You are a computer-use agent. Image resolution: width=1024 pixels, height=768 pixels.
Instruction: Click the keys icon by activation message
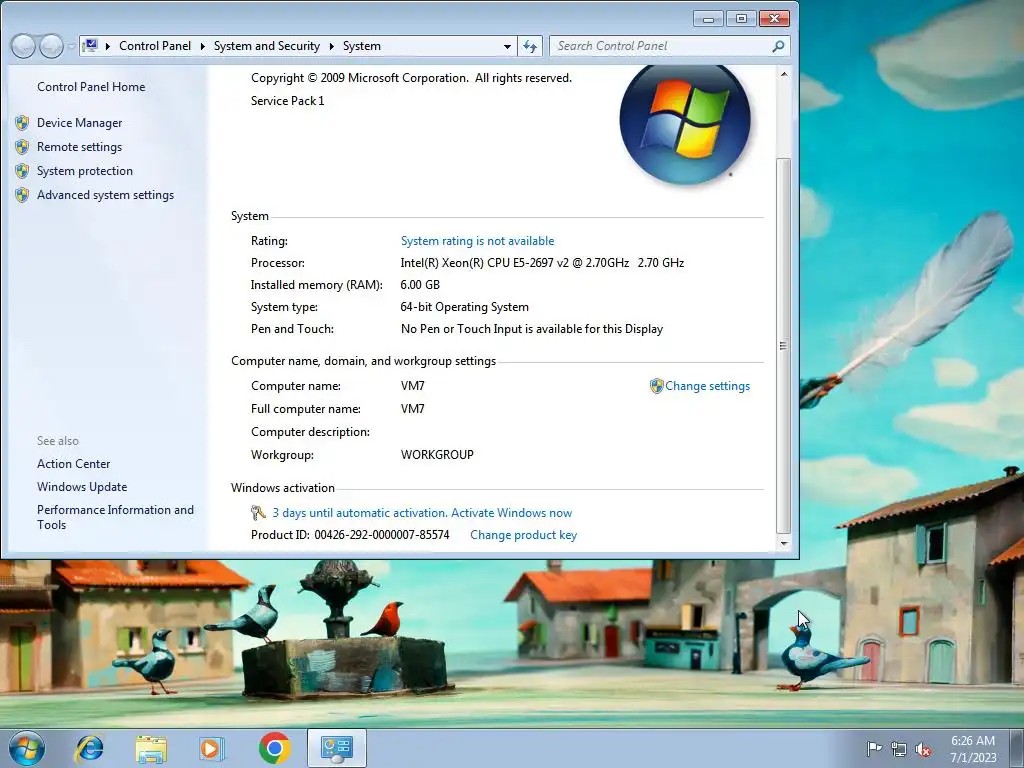[259, 513]
